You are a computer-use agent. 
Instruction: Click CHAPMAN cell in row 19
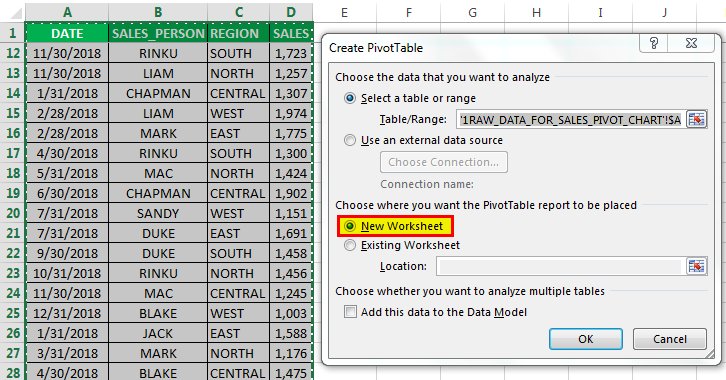(158, 193)
